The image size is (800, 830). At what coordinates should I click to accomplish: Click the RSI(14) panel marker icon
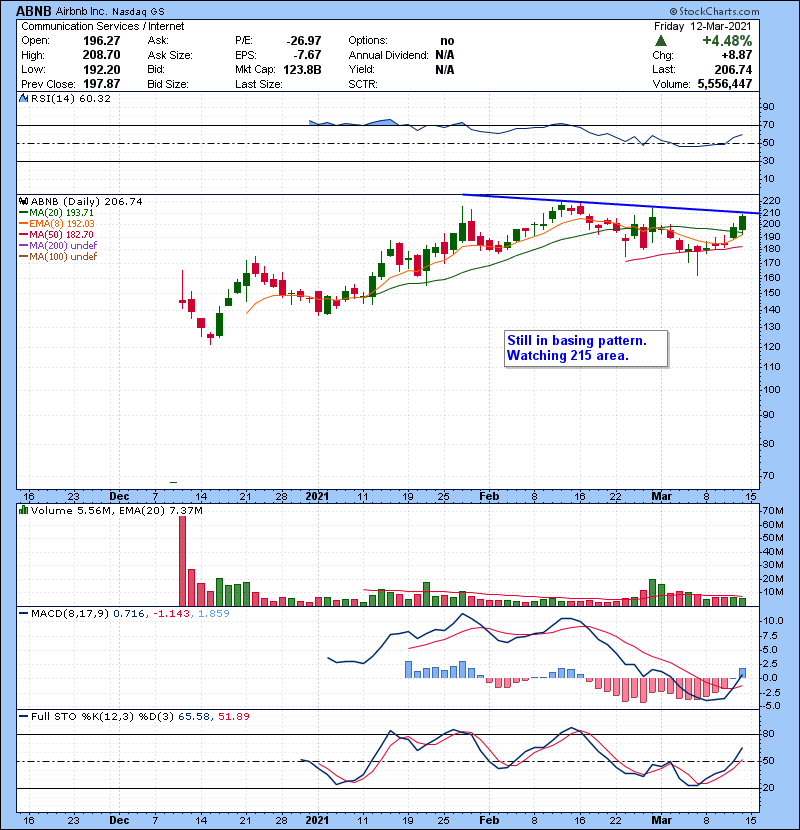(23, 99)
